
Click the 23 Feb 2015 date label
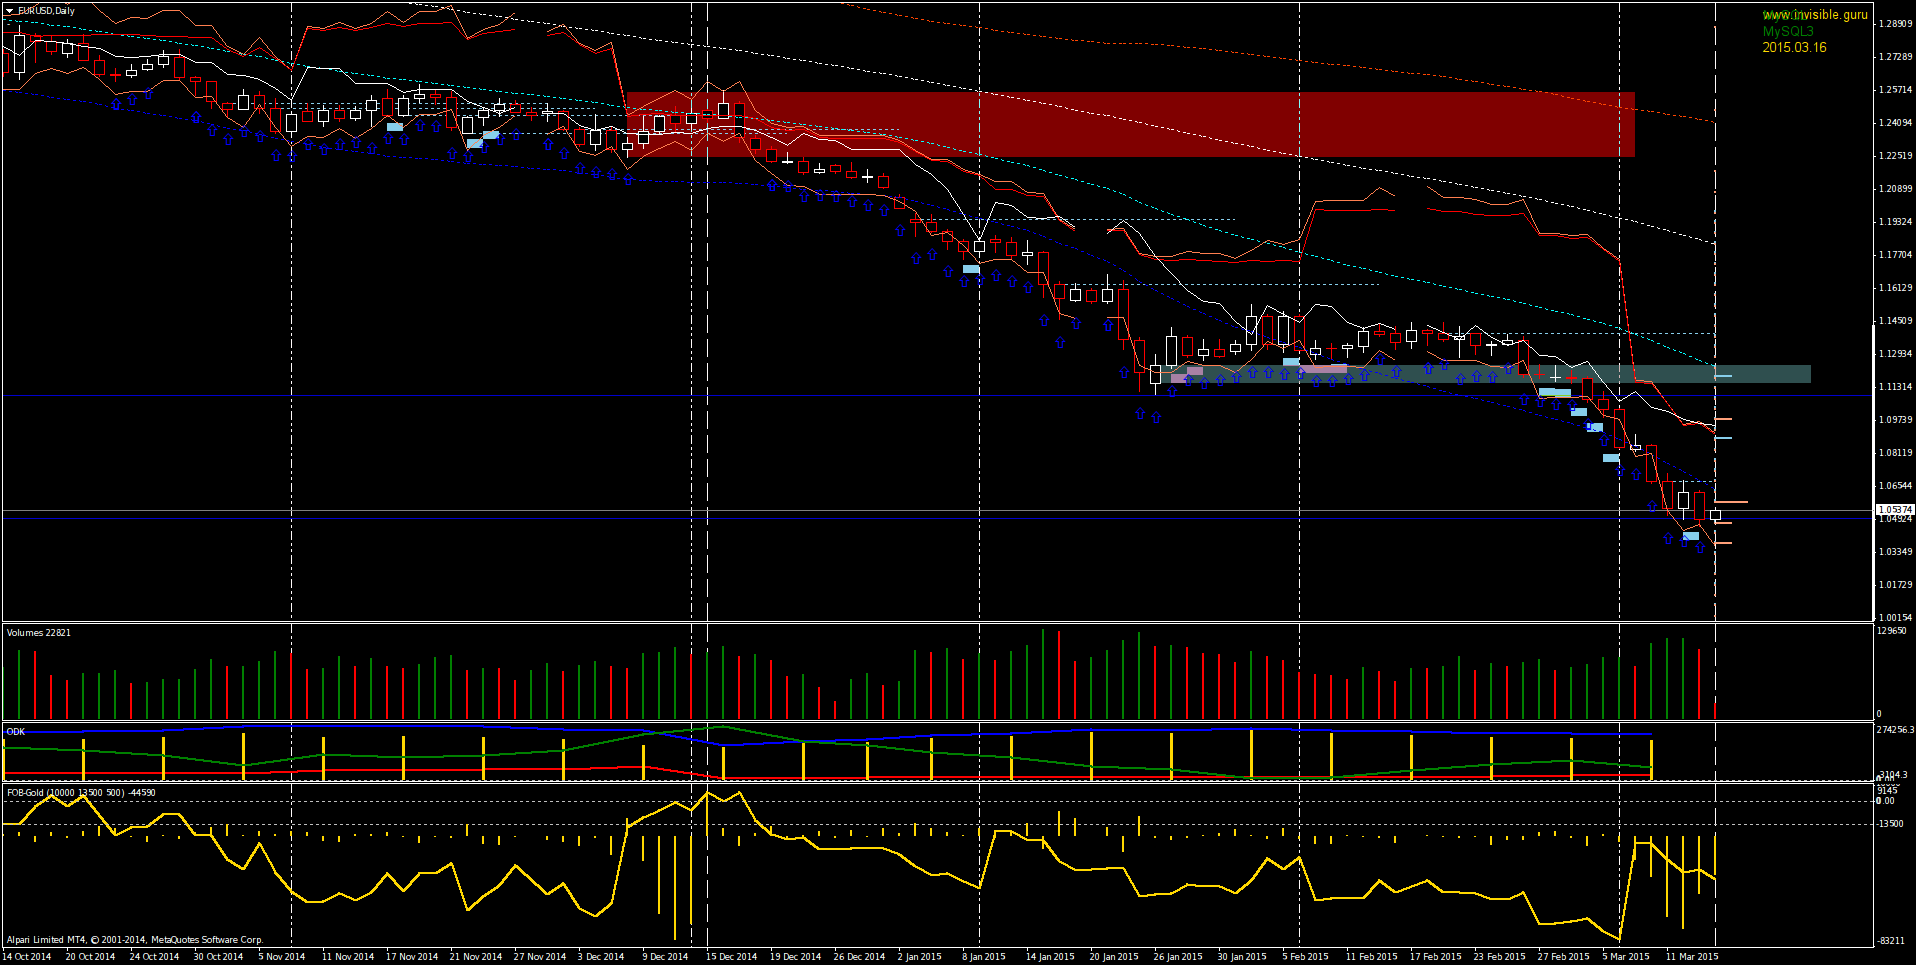pyautogui.click(x=1499, y=957)
